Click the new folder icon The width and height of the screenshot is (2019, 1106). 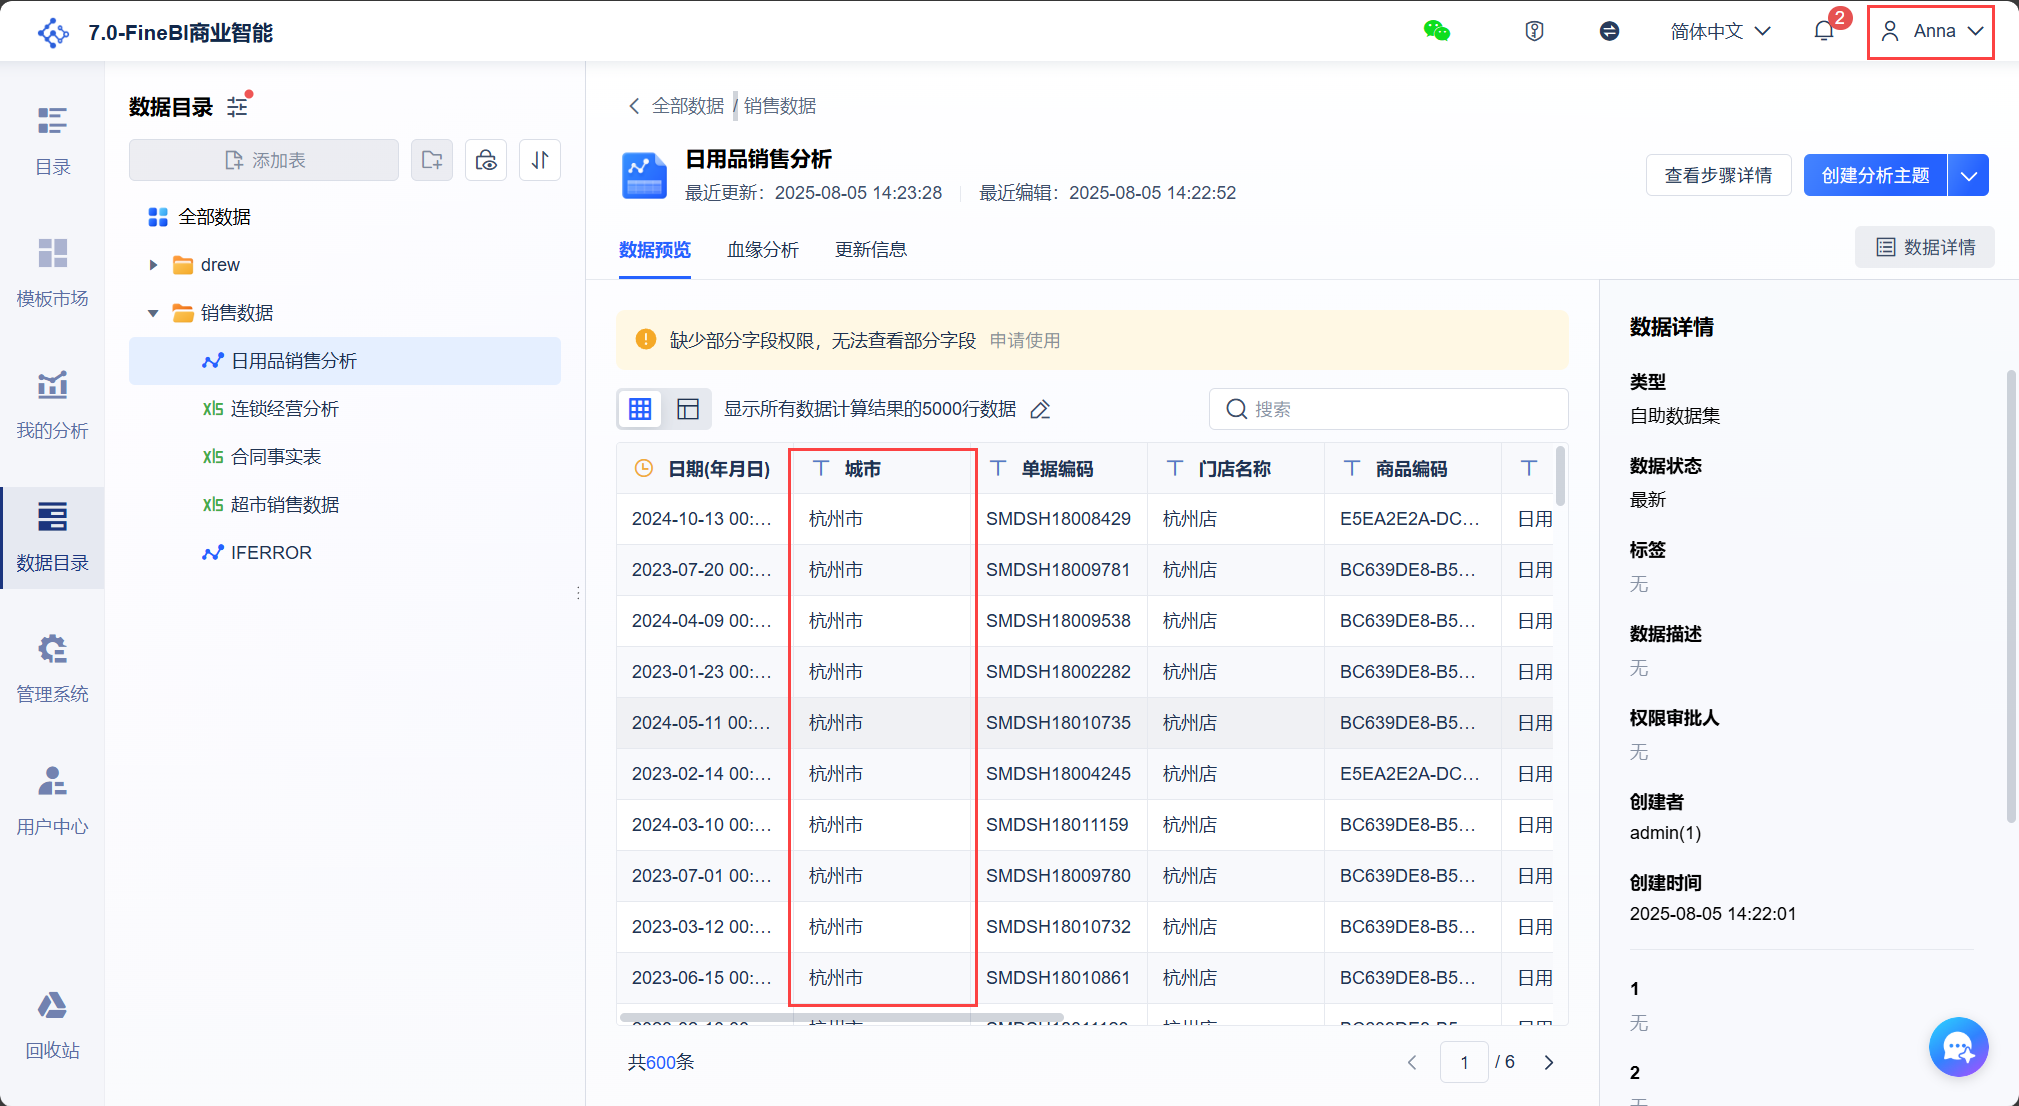pyautogui.click(x=432, y=160)
